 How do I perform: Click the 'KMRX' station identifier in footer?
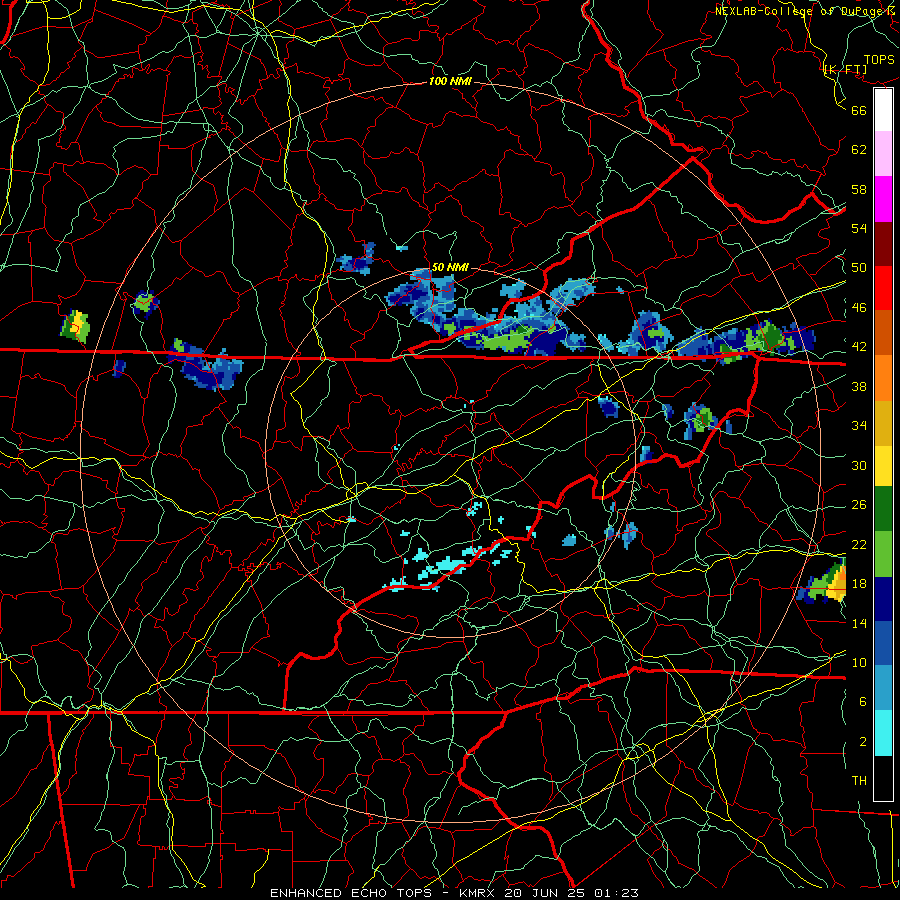[479, 893]
